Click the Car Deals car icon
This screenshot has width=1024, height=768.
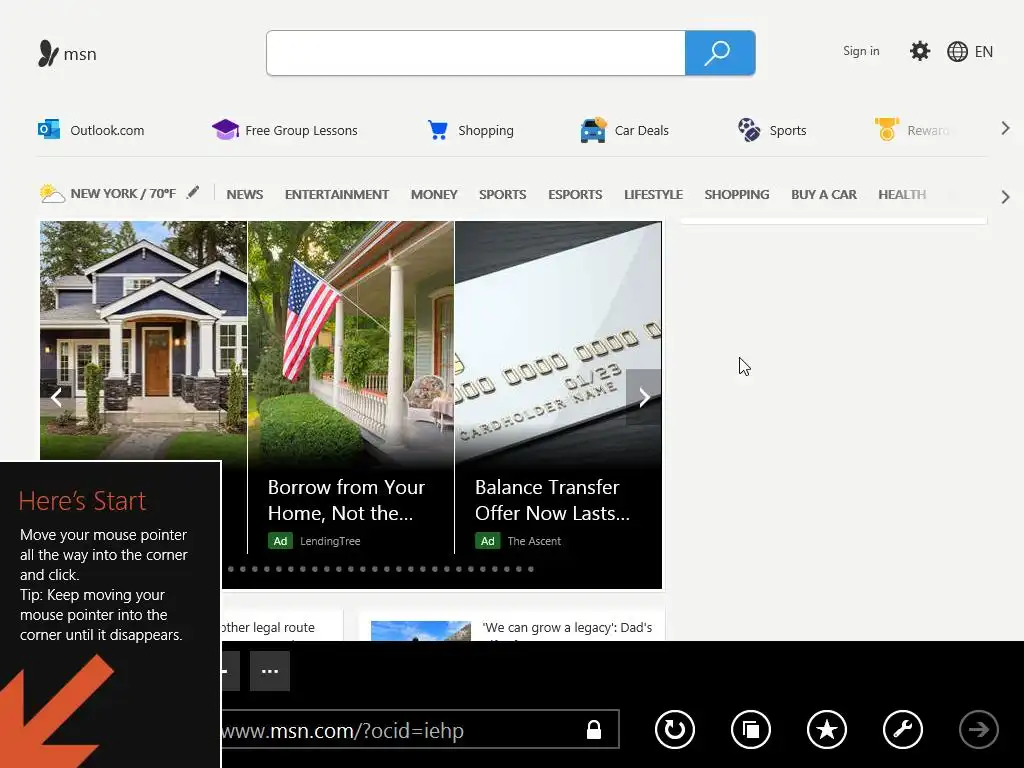coord(593,130)
